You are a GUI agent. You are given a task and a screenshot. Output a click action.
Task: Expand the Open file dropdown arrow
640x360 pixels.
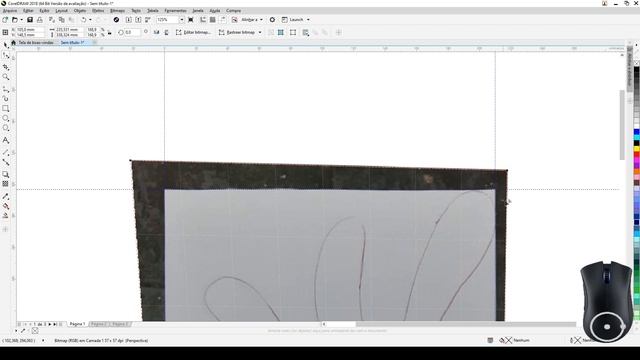coord(21,20)
